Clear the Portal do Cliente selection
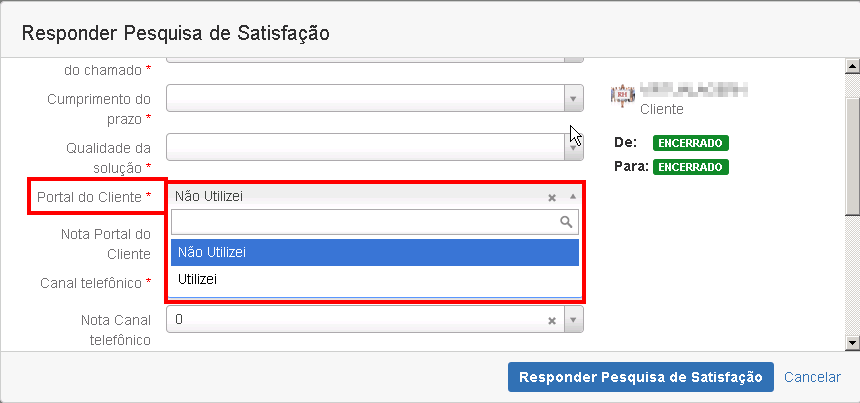The image size is (860, 403). 551,197
